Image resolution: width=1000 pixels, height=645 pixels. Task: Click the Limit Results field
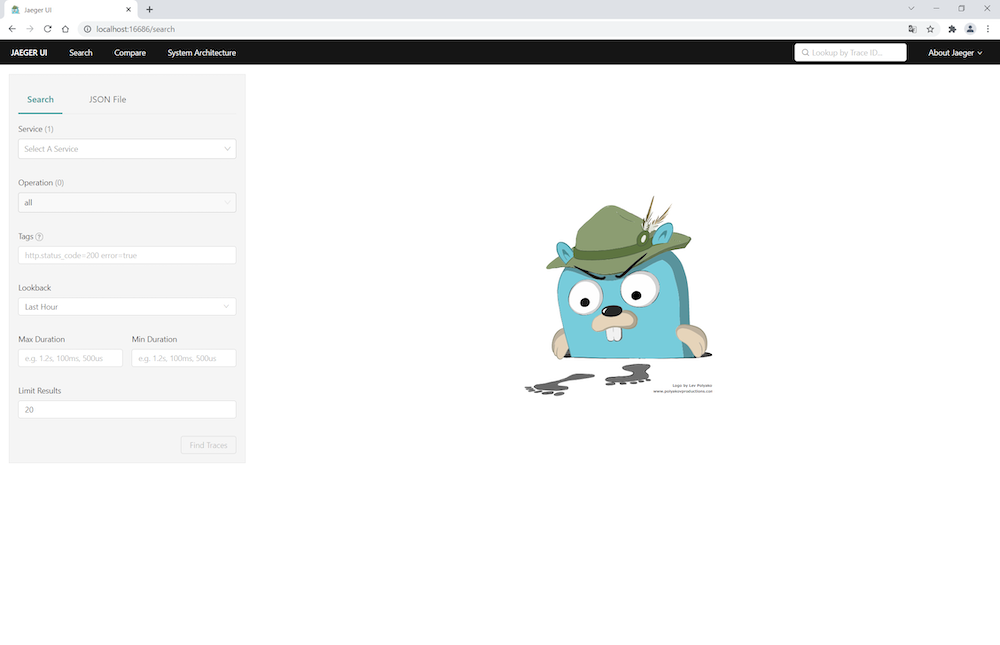[x=127, y=410]
